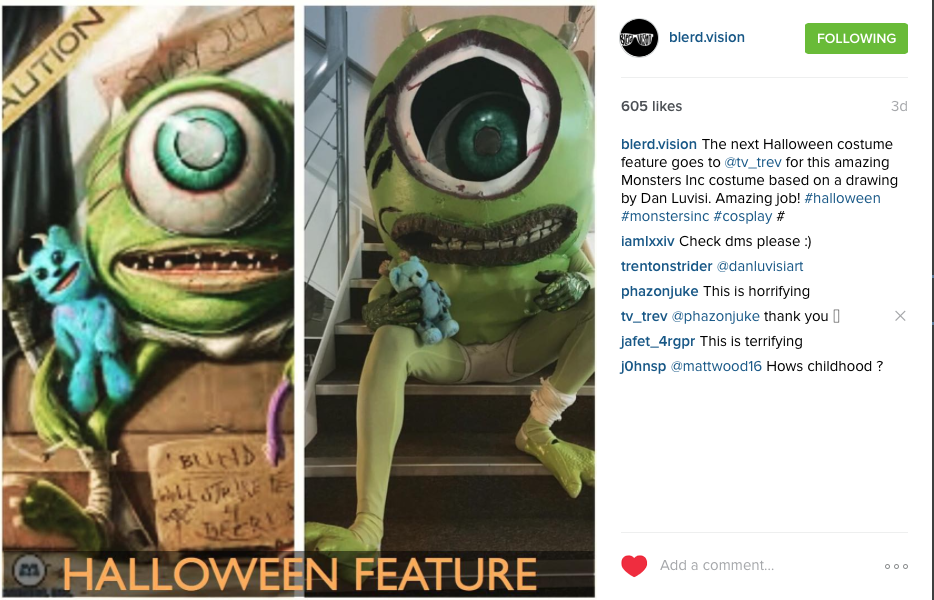This screenshot has width=934, height=600.
Task: View jafet_4rgpr commenter profile
Action: click(x=658, y=341)
